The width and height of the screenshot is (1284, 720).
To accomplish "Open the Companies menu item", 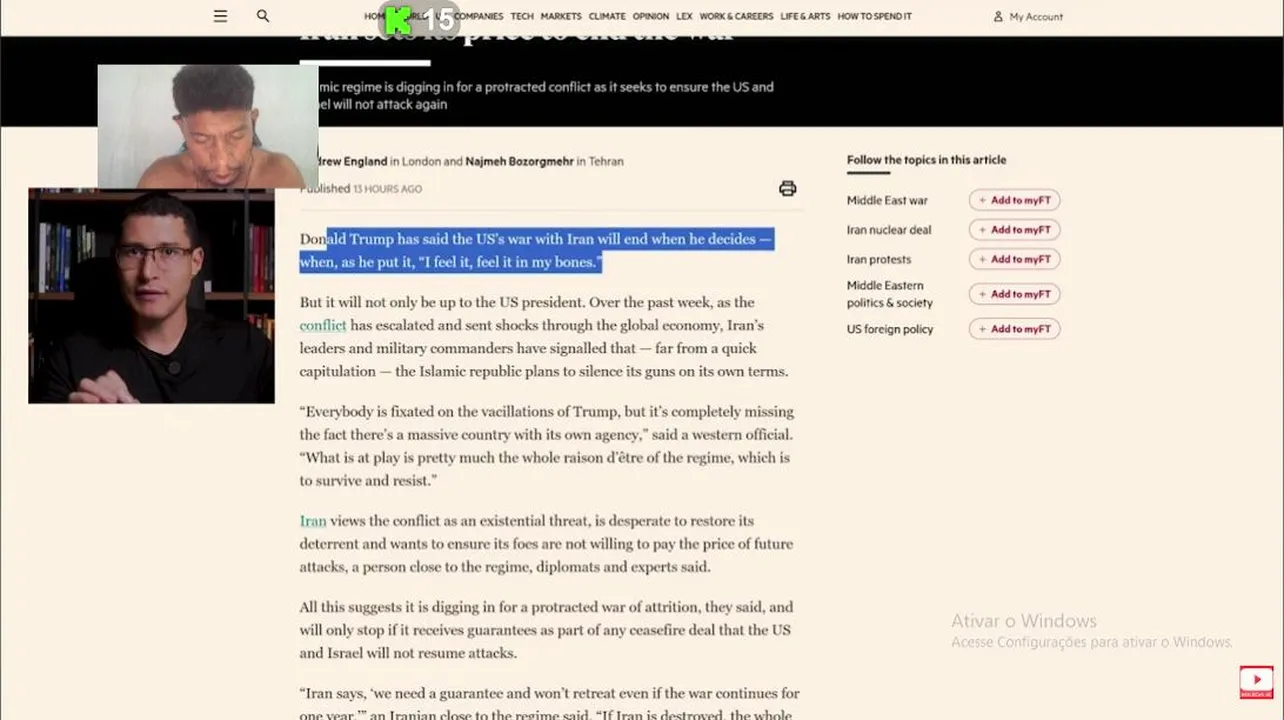I will coord(478,16).
